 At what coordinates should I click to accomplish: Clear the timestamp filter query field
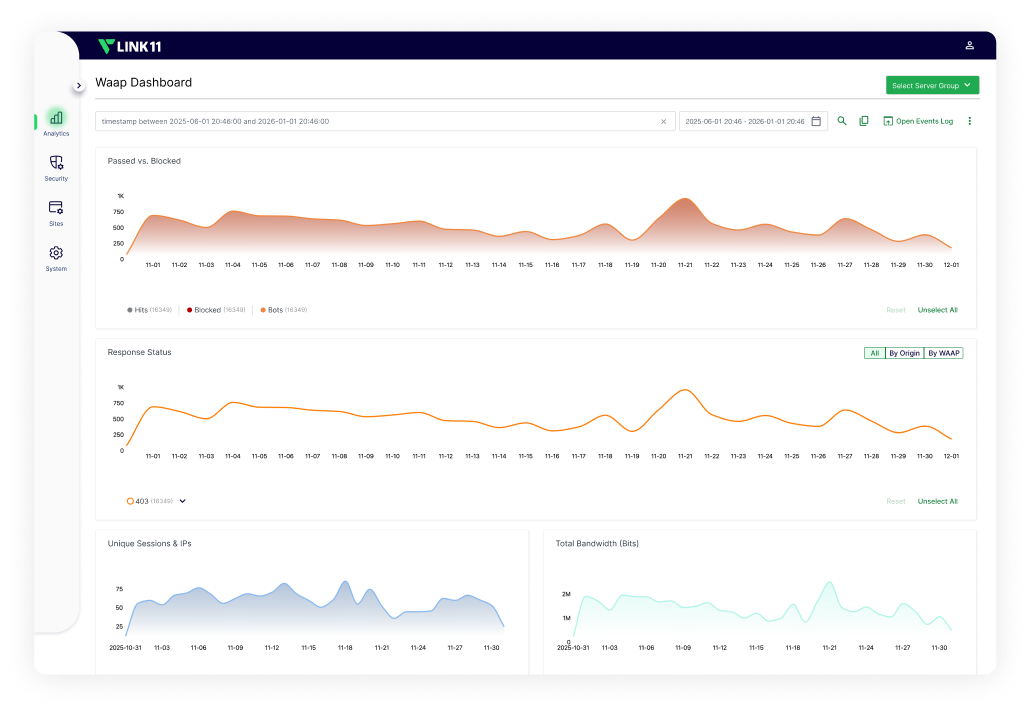coord(663,121)
